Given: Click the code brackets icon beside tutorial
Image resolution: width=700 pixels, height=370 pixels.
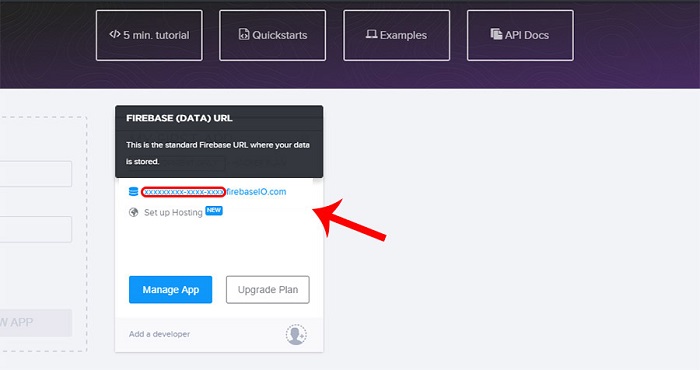Looking at the screenshot, I should 115,34.
